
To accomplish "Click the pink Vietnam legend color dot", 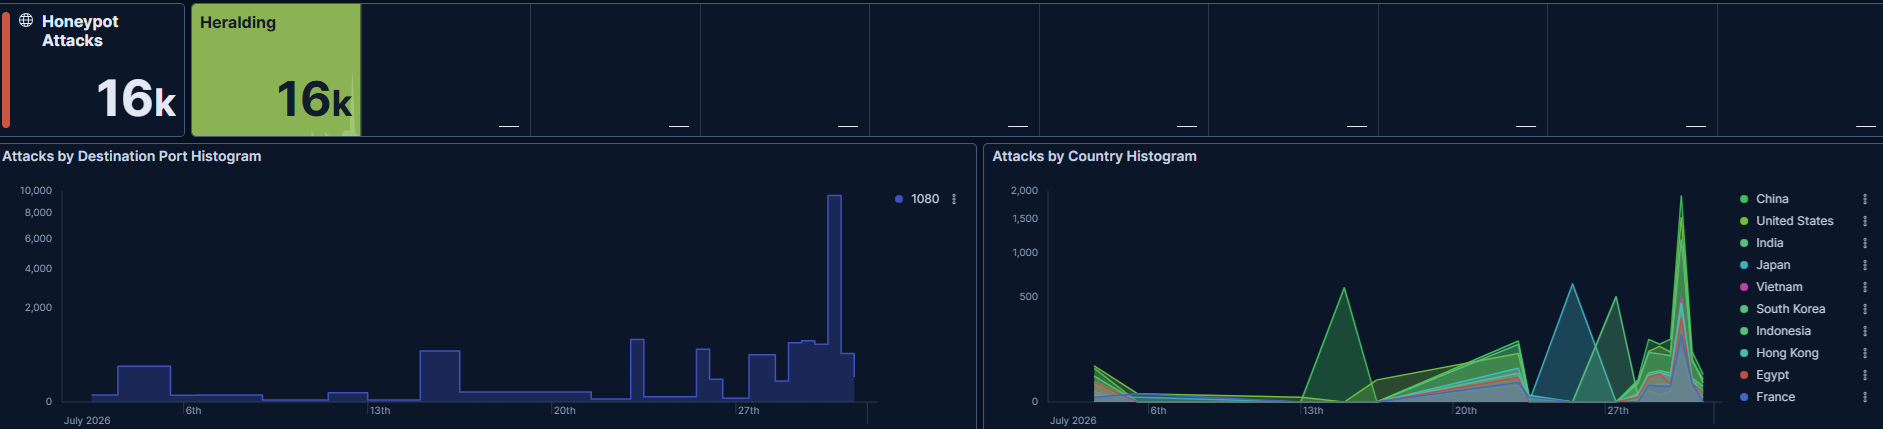I will pos(1744,287).
